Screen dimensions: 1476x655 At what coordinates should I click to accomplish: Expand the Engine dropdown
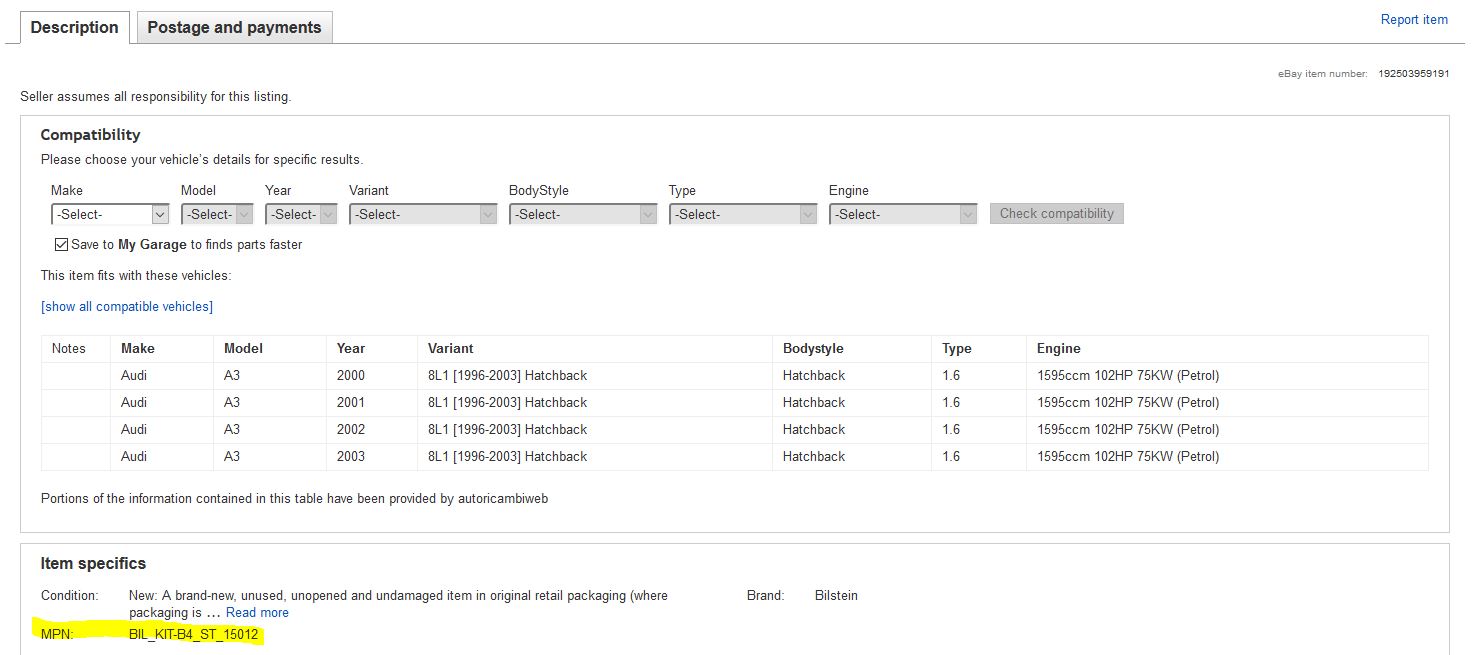coord(902,214)
